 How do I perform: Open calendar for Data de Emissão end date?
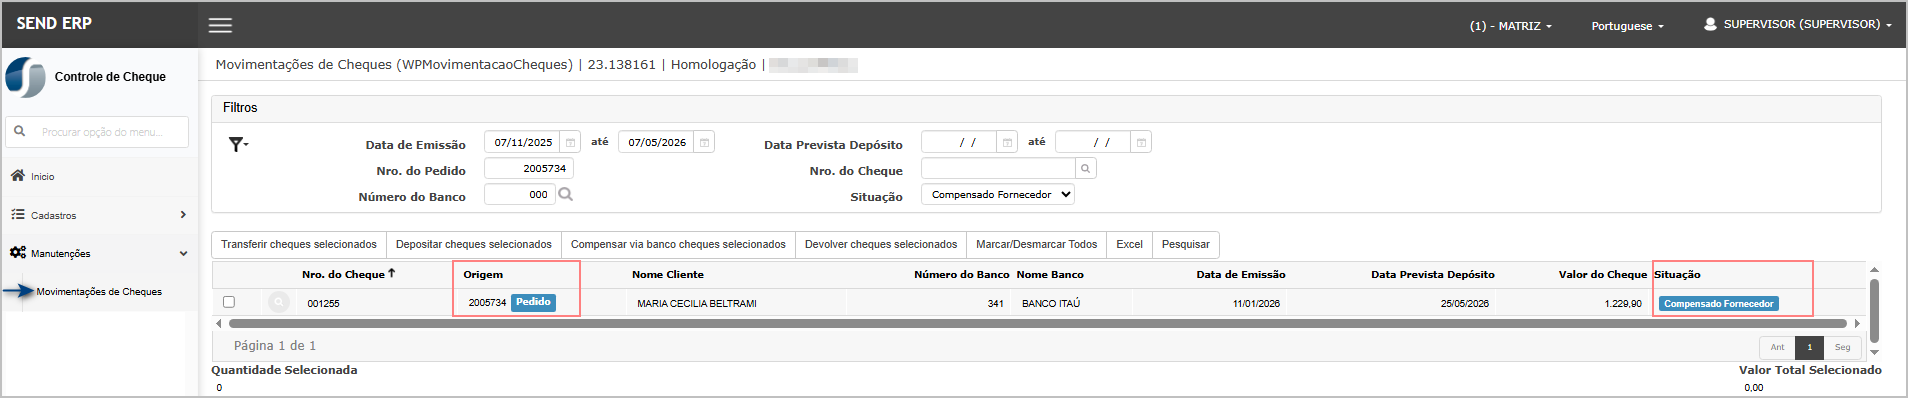tap(704, 142)
